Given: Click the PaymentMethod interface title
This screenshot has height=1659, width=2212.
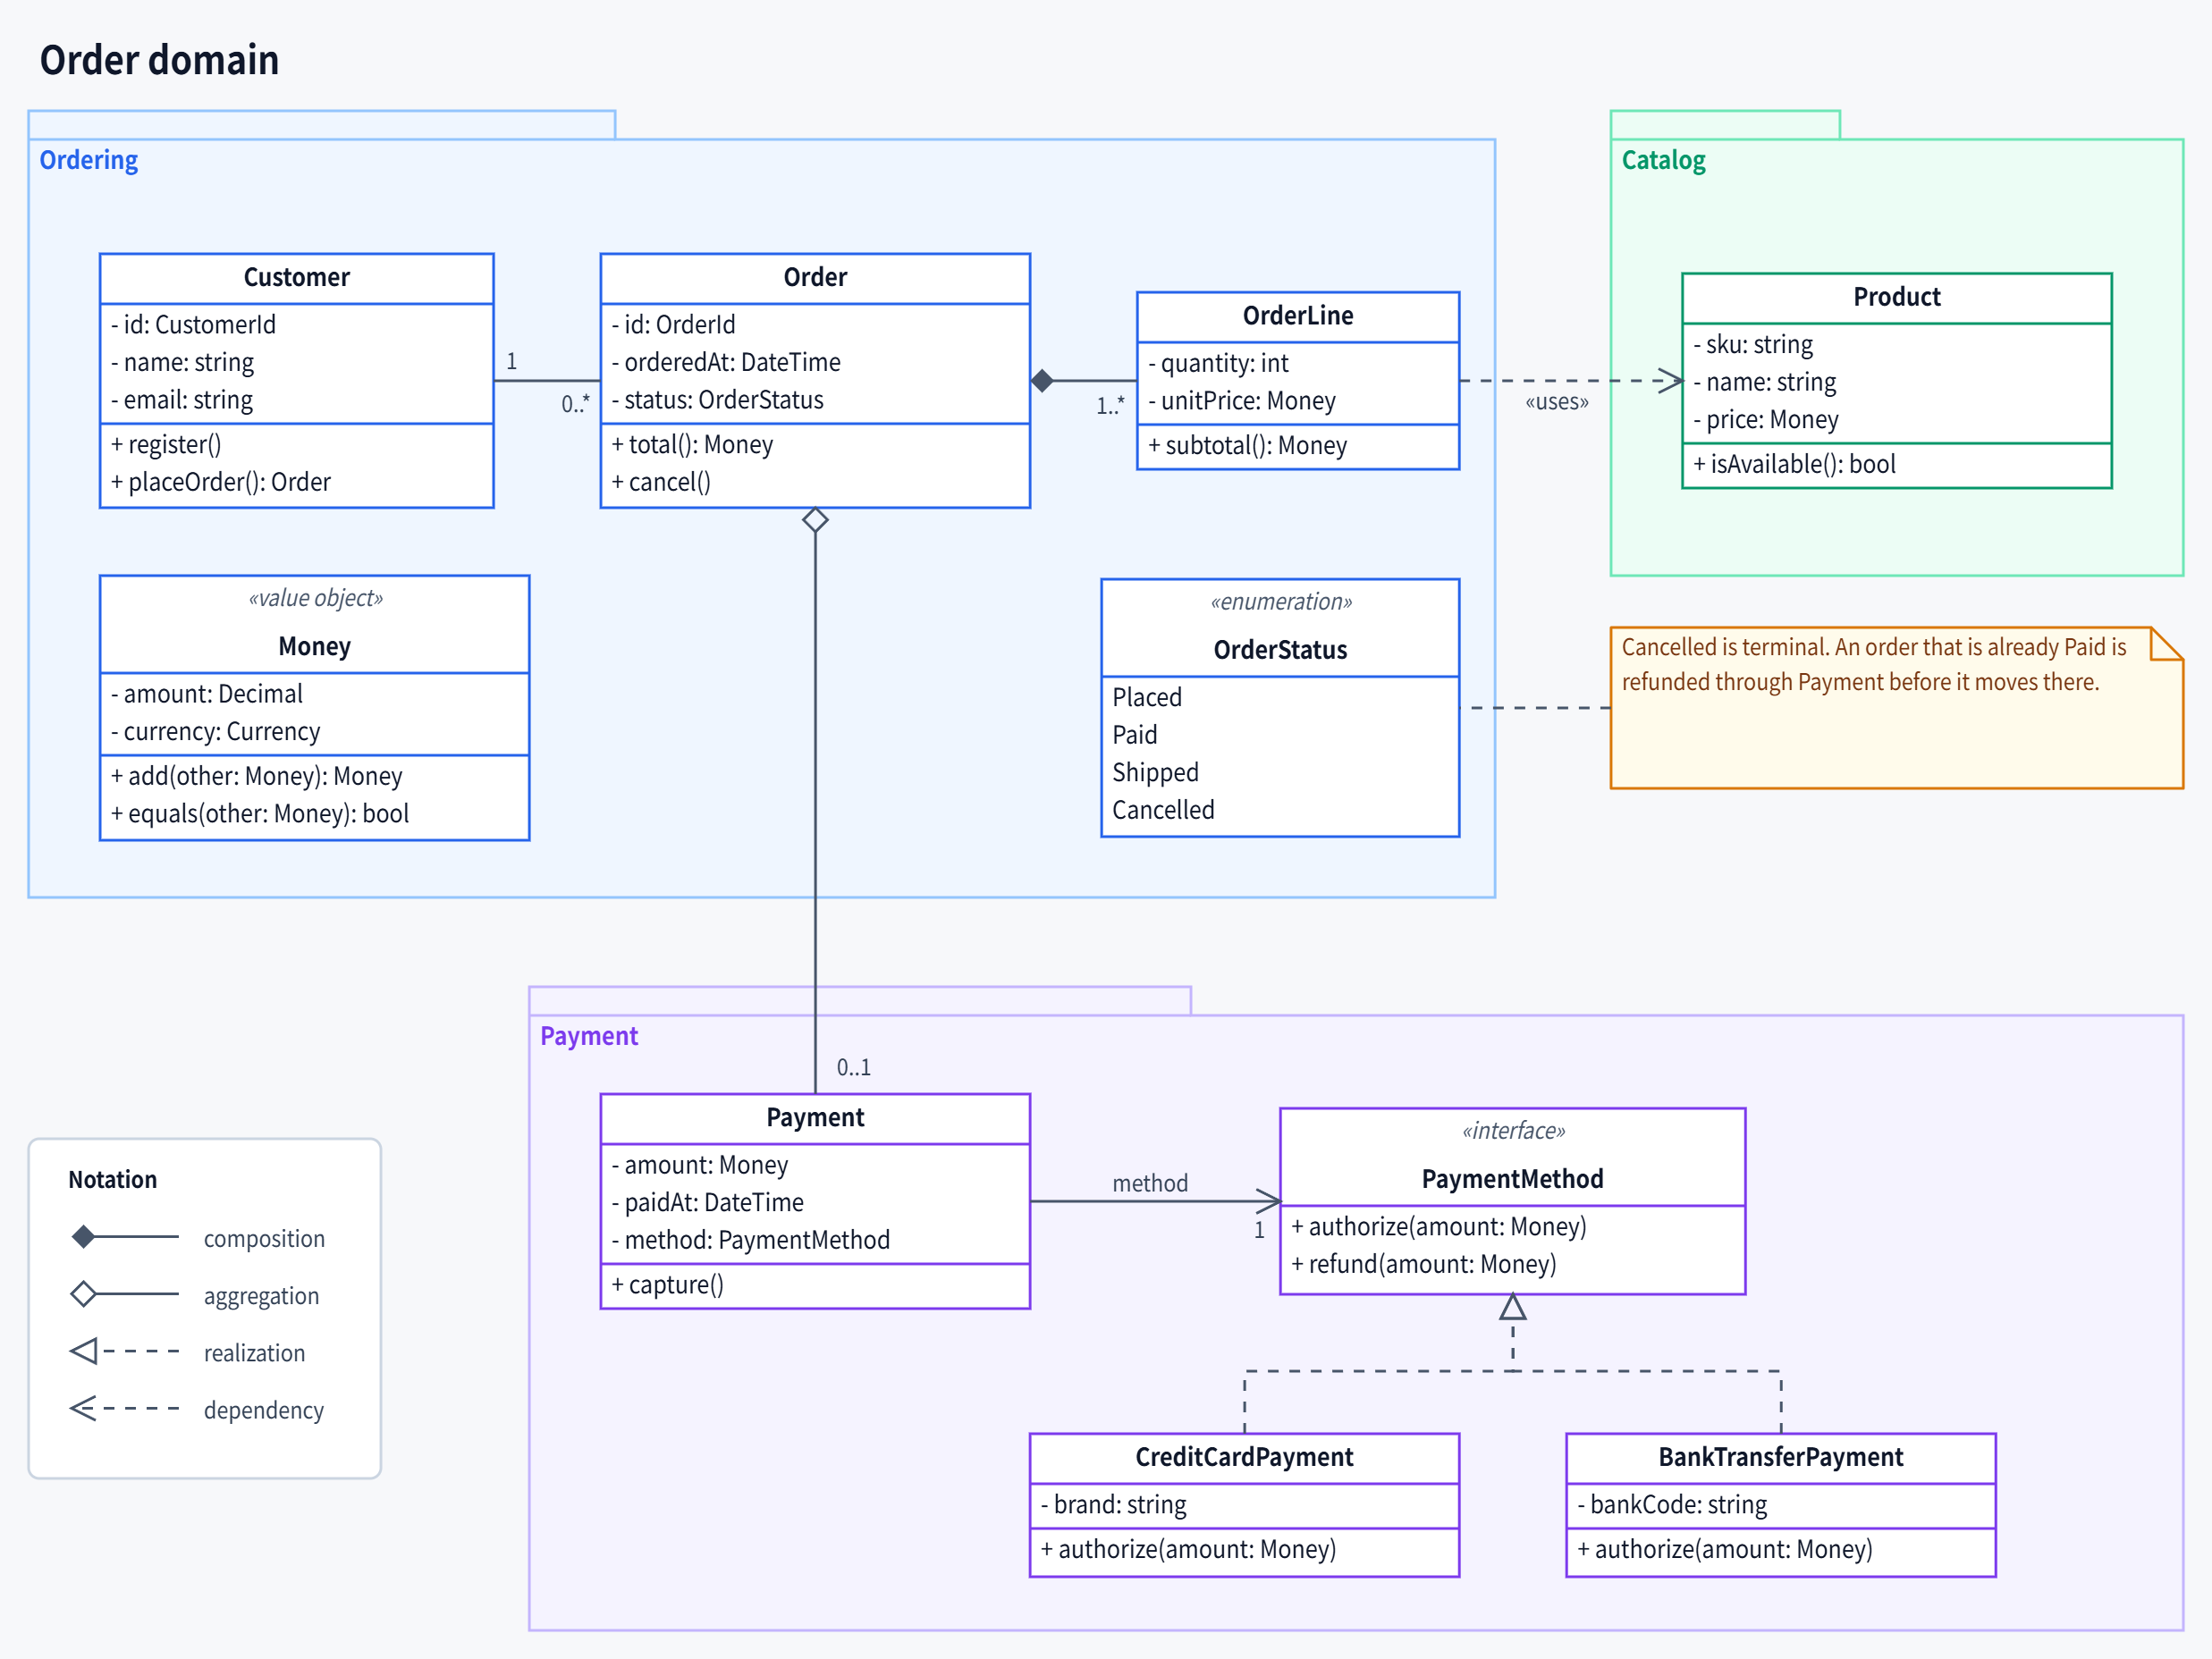Looking at the screenshot, I should (1513, 1179).
